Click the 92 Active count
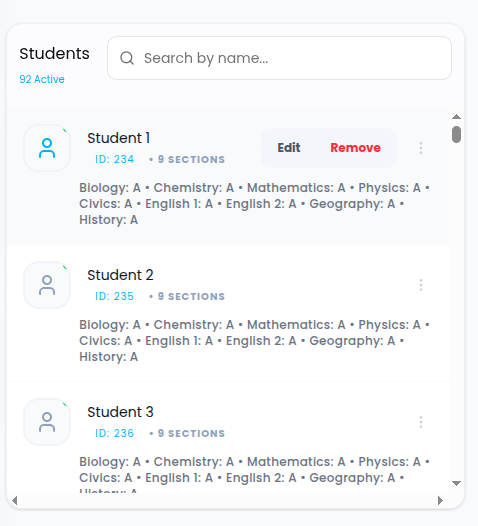This screenshot has width=478, height=526. (42, 79)
